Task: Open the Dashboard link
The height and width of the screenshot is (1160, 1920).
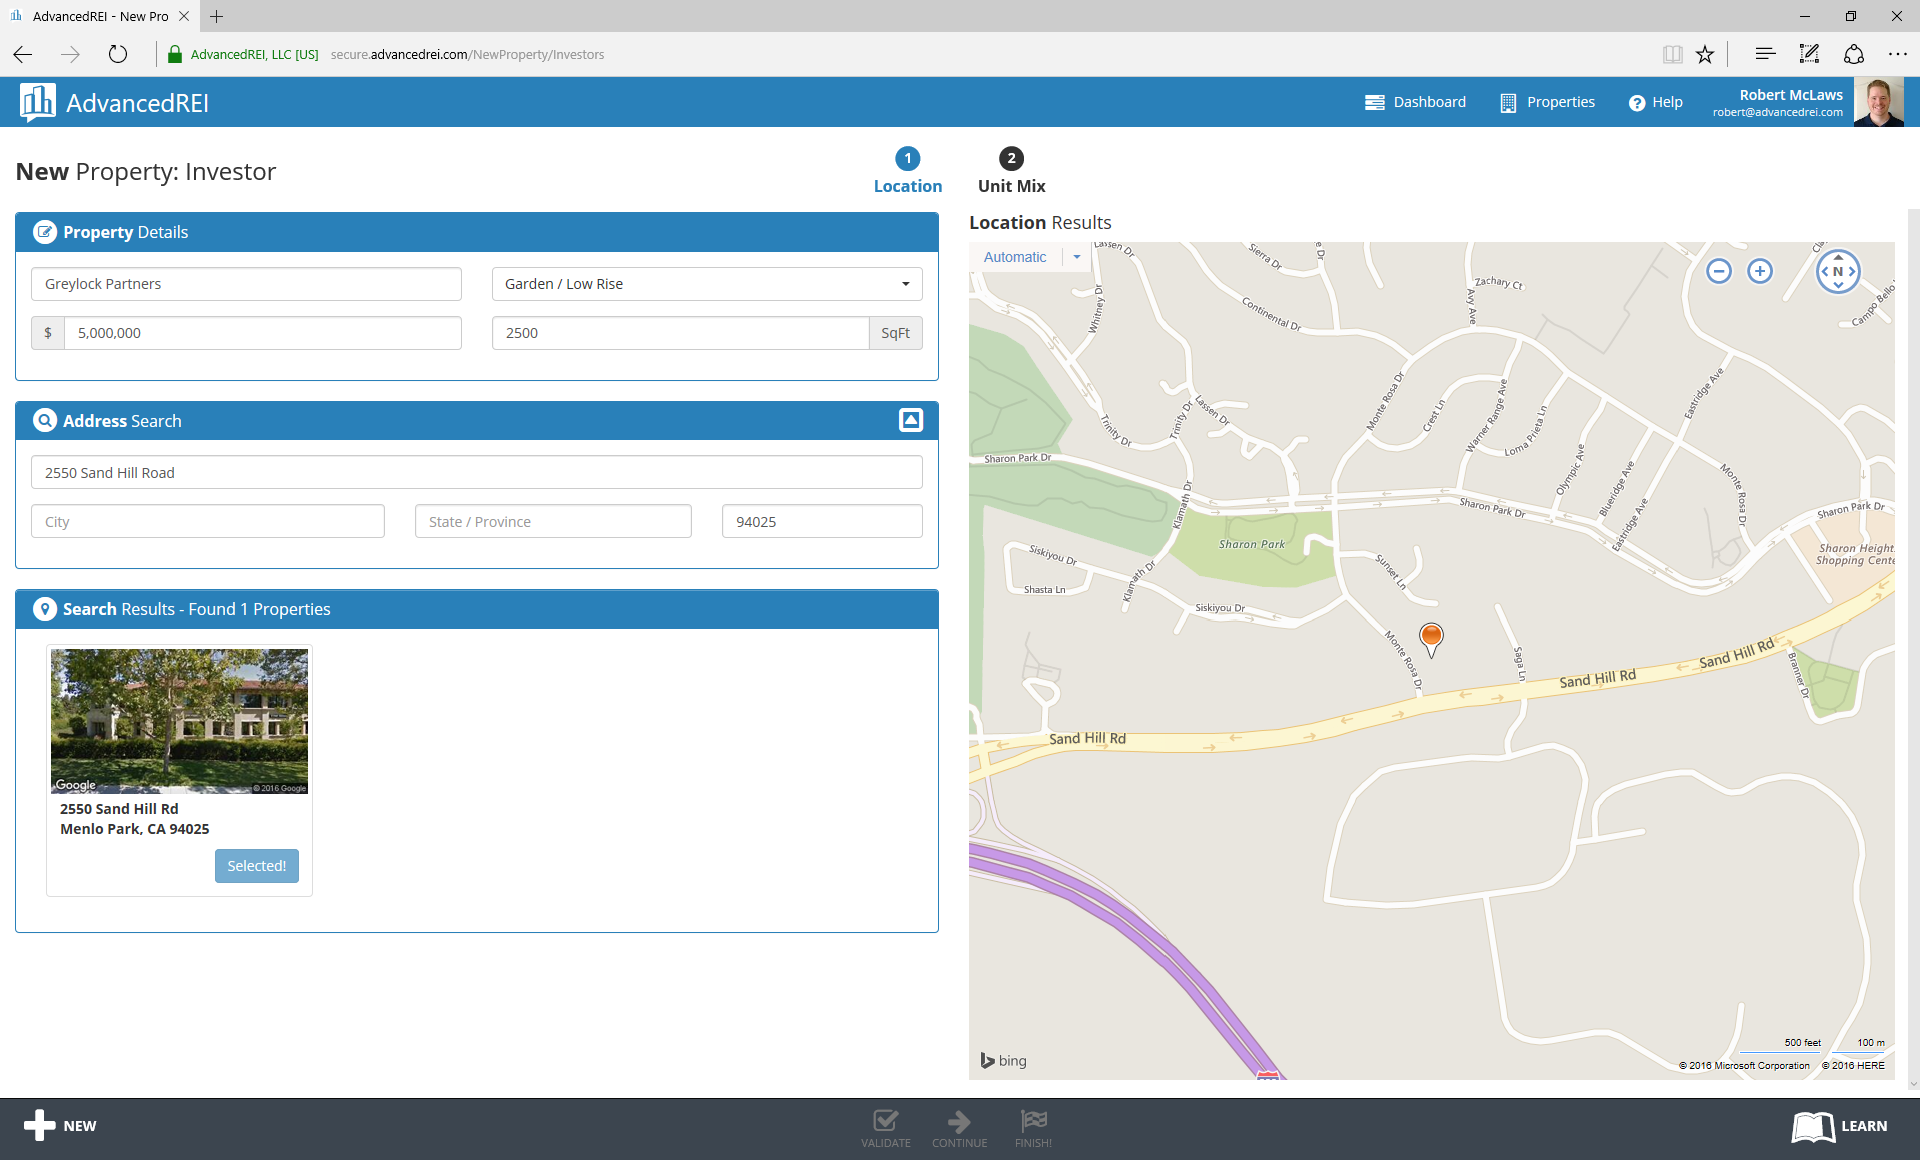Action: click(x=1415, y=102)
